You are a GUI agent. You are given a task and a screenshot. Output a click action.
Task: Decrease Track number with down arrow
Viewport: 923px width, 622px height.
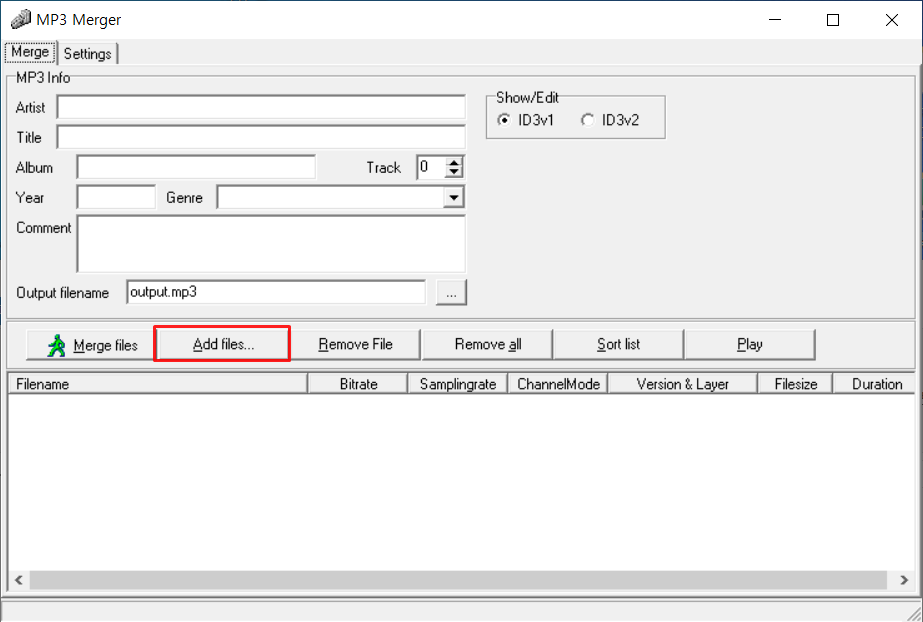(x=453, y=172)
